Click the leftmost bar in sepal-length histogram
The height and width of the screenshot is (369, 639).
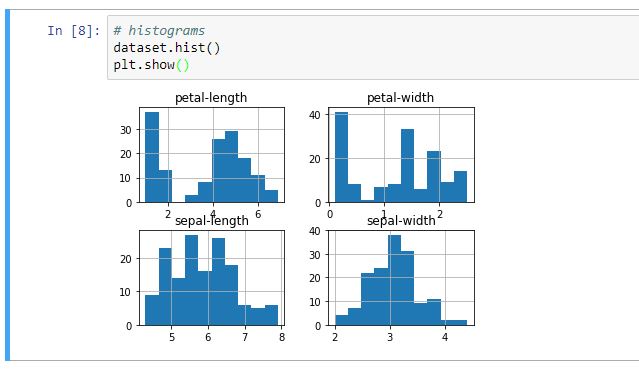click(x=152, y=310)
